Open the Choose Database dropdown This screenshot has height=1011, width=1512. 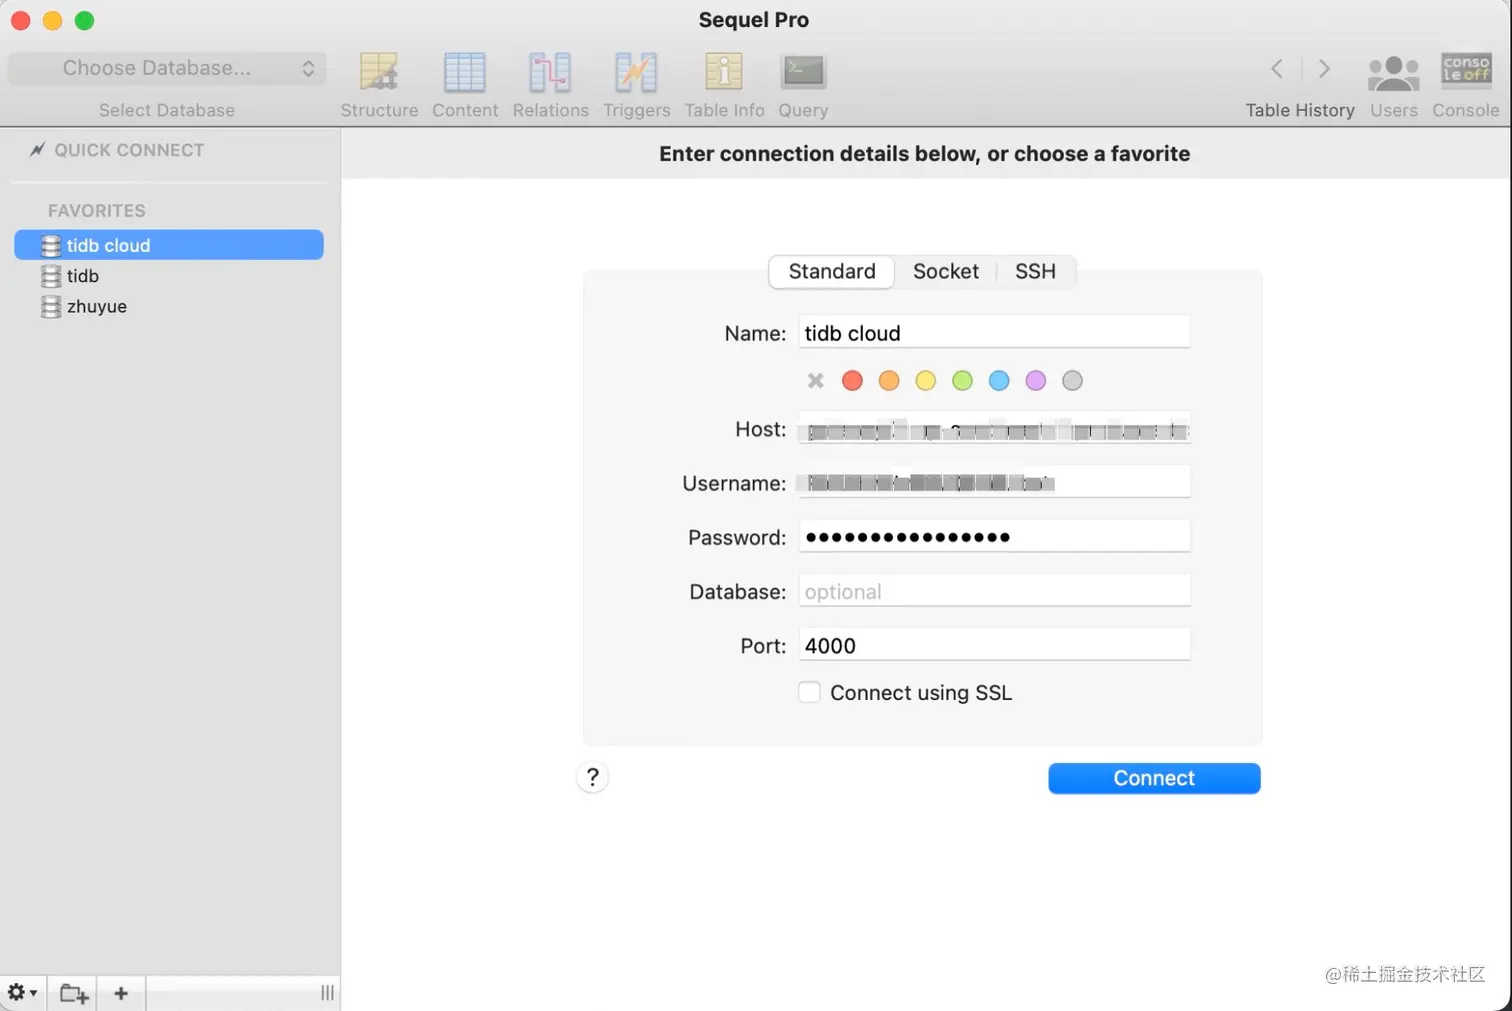(167, 68)
